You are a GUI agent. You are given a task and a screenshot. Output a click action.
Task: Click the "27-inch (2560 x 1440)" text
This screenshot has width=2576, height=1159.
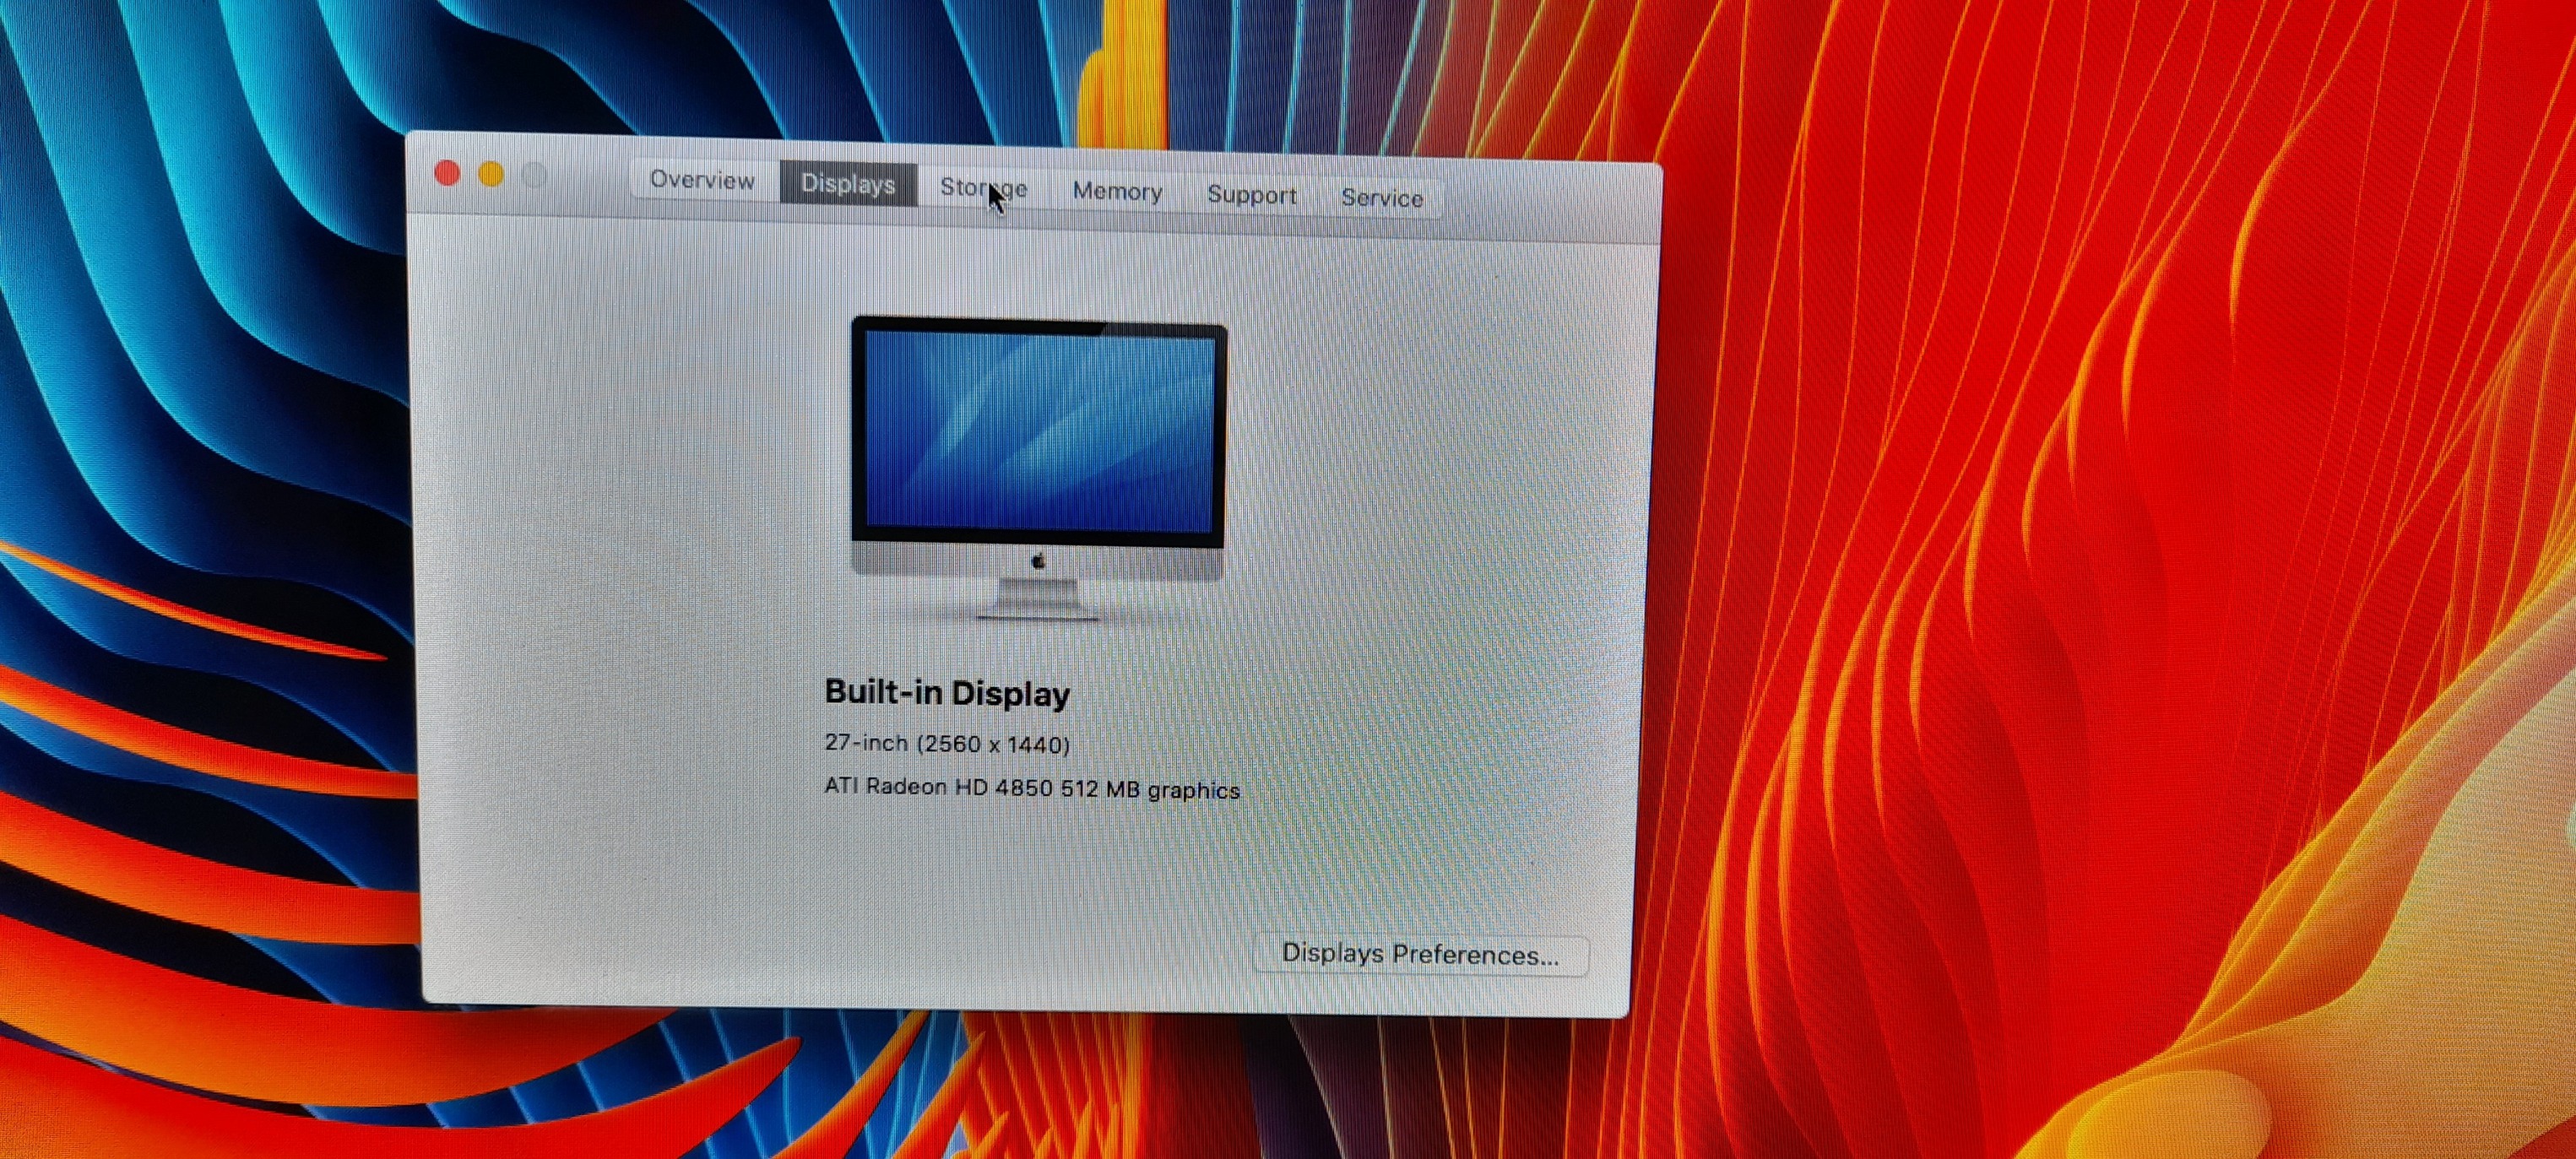click(x=947, y=744)
